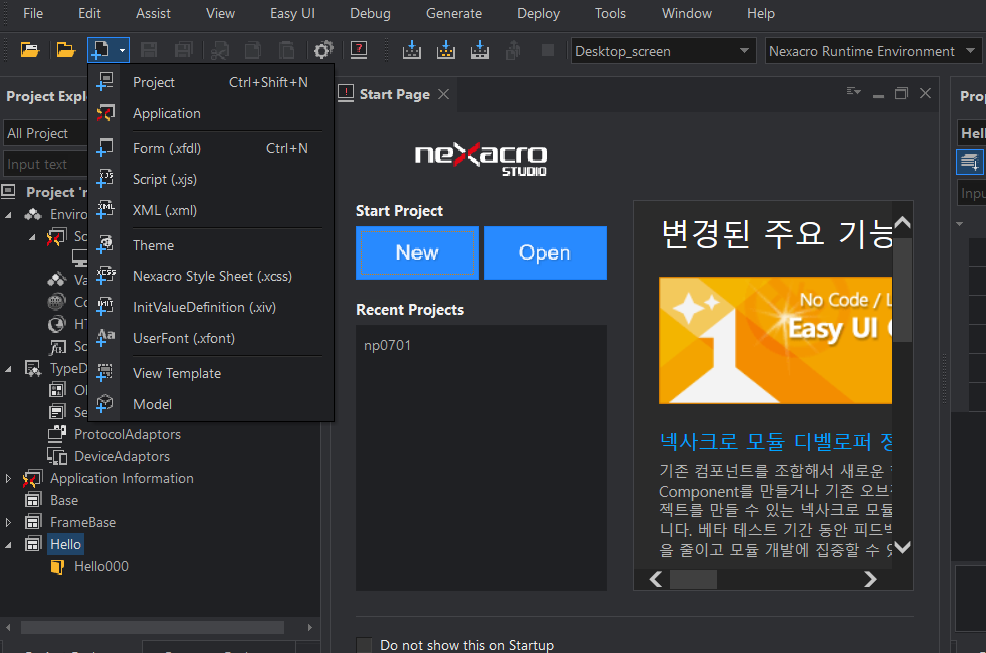Click the Start Page toolbar icon
The height and width of the screenshot is (653, 986).
(359, 50)
